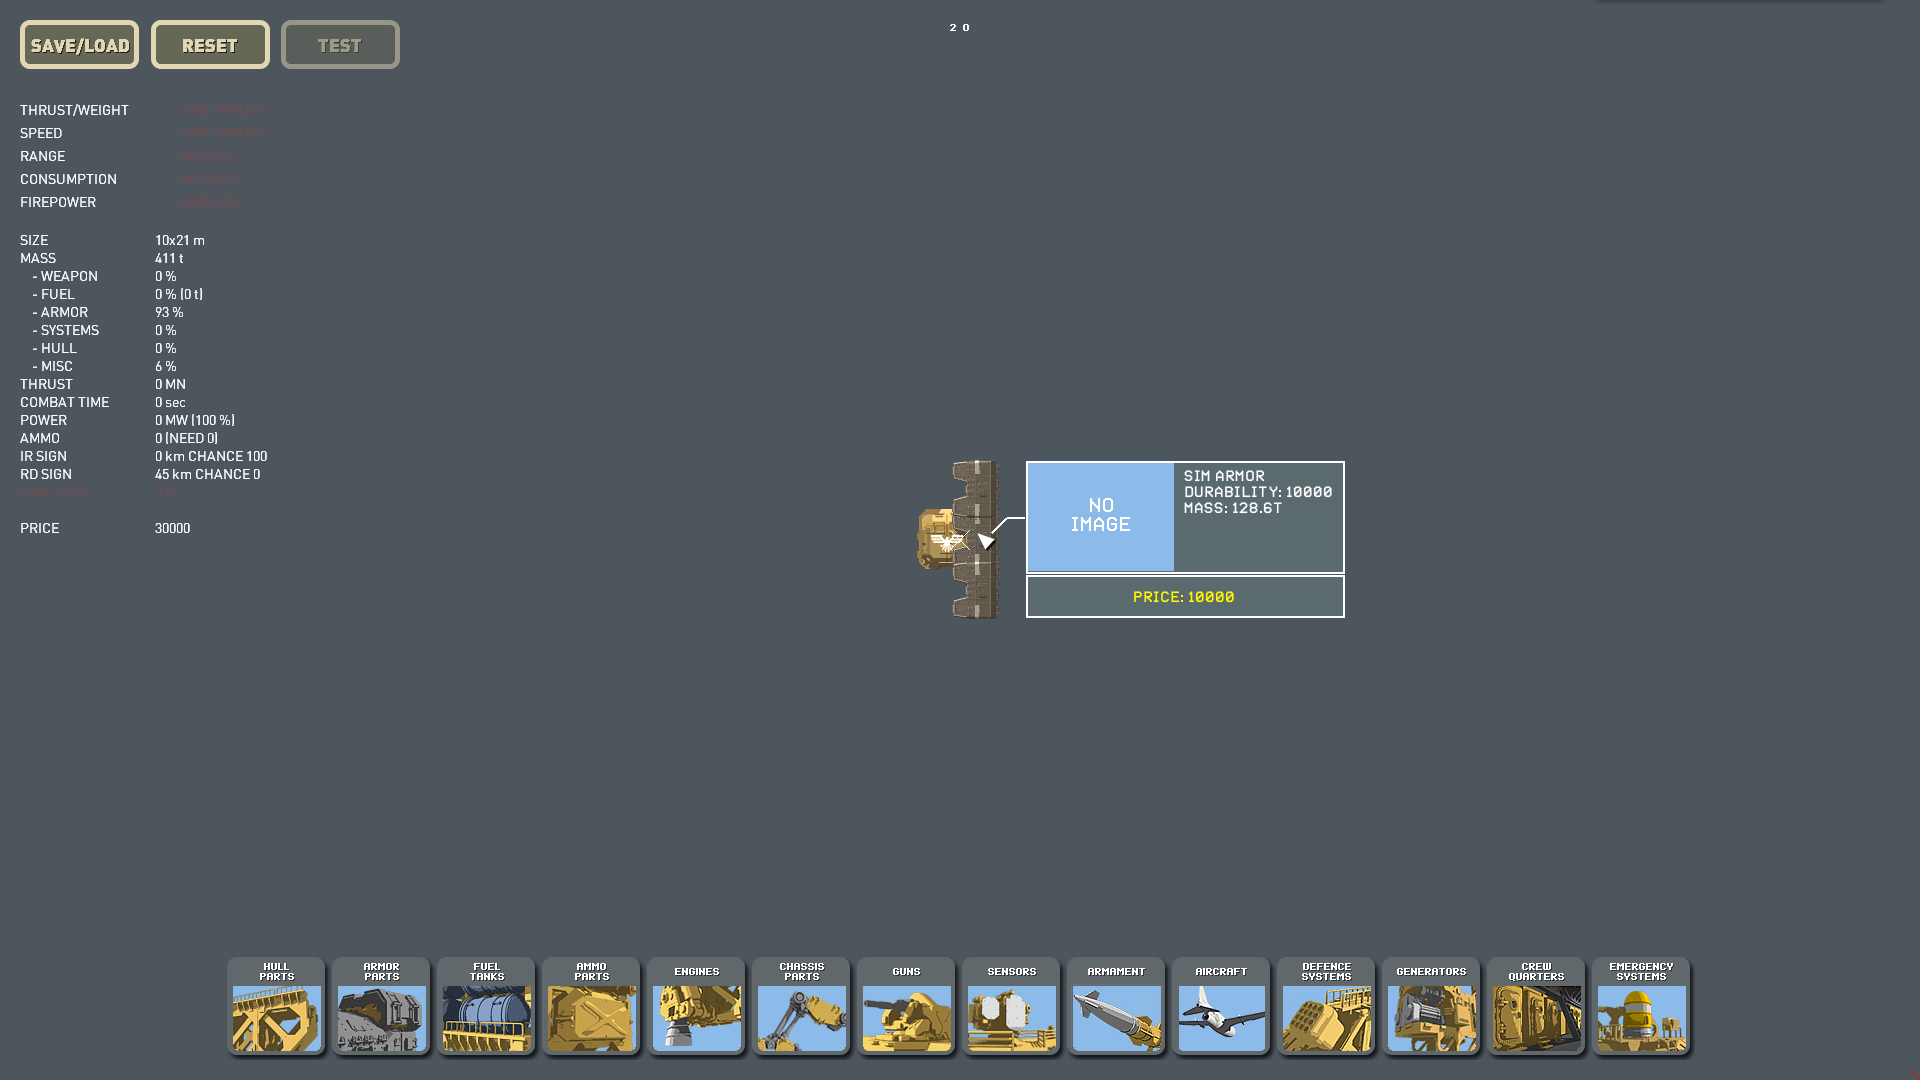1920x1080 pixels.
Task: Select the Emergency Systems category
Action: (x=1641, y=1006)
